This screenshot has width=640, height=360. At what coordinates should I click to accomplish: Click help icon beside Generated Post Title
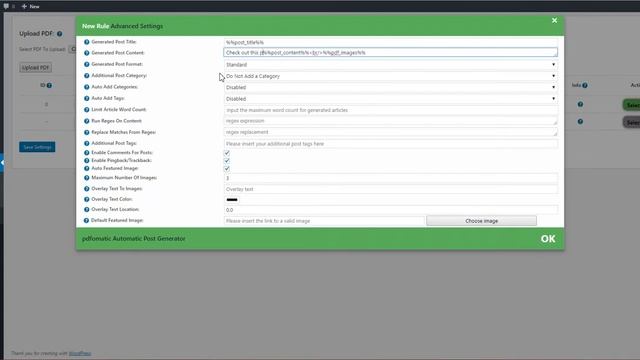(87, 42)
